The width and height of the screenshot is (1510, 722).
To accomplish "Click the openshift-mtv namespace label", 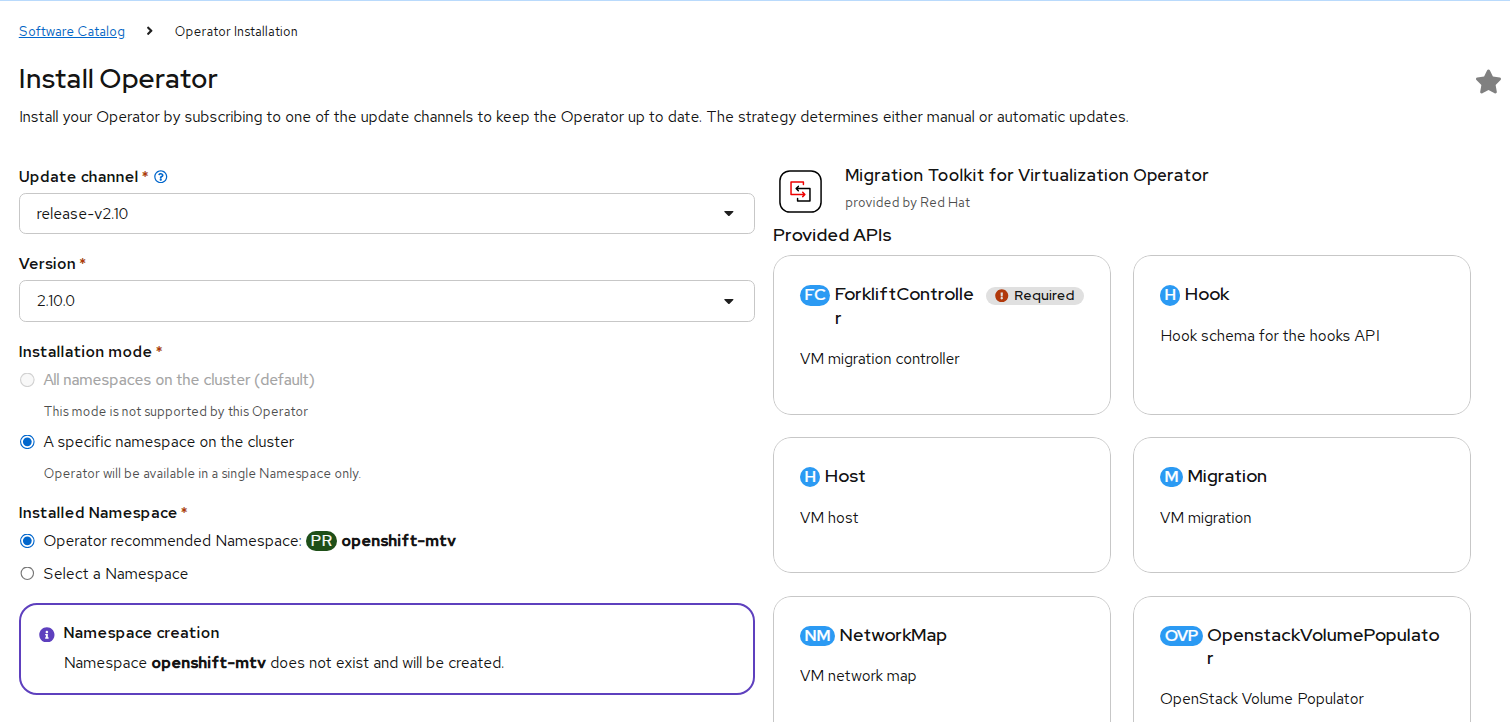I will [x=398, y=541].
